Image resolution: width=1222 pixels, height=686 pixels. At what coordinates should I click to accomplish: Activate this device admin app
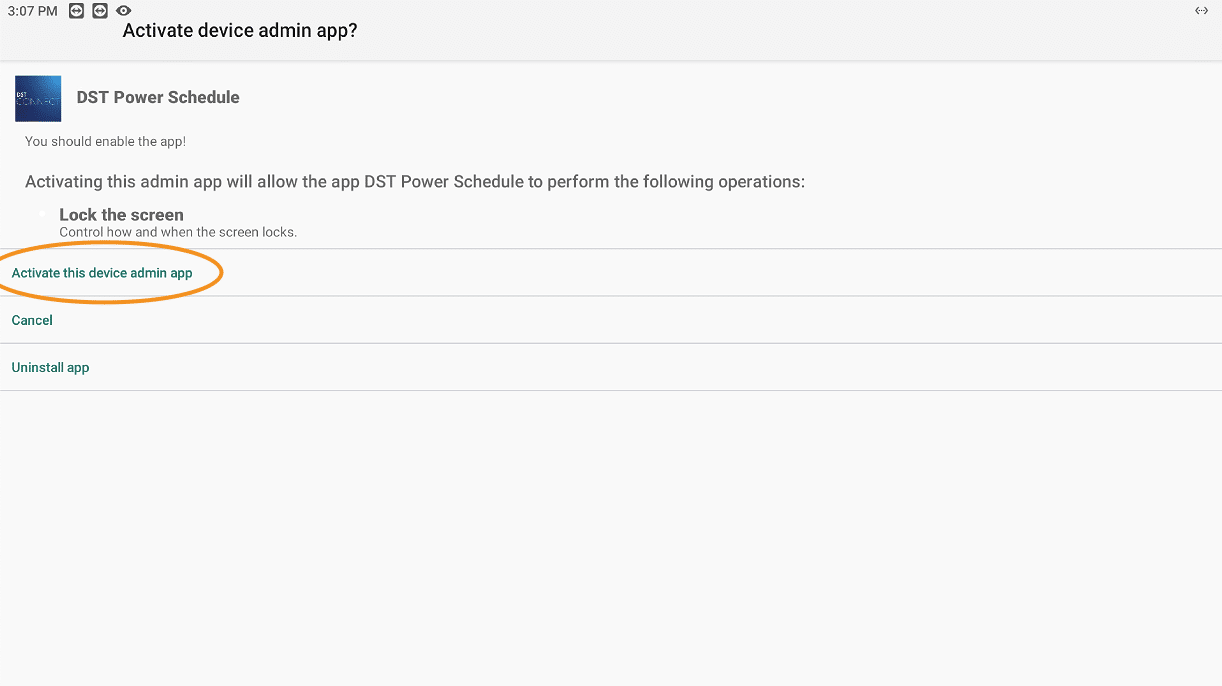tap(102, 273)
